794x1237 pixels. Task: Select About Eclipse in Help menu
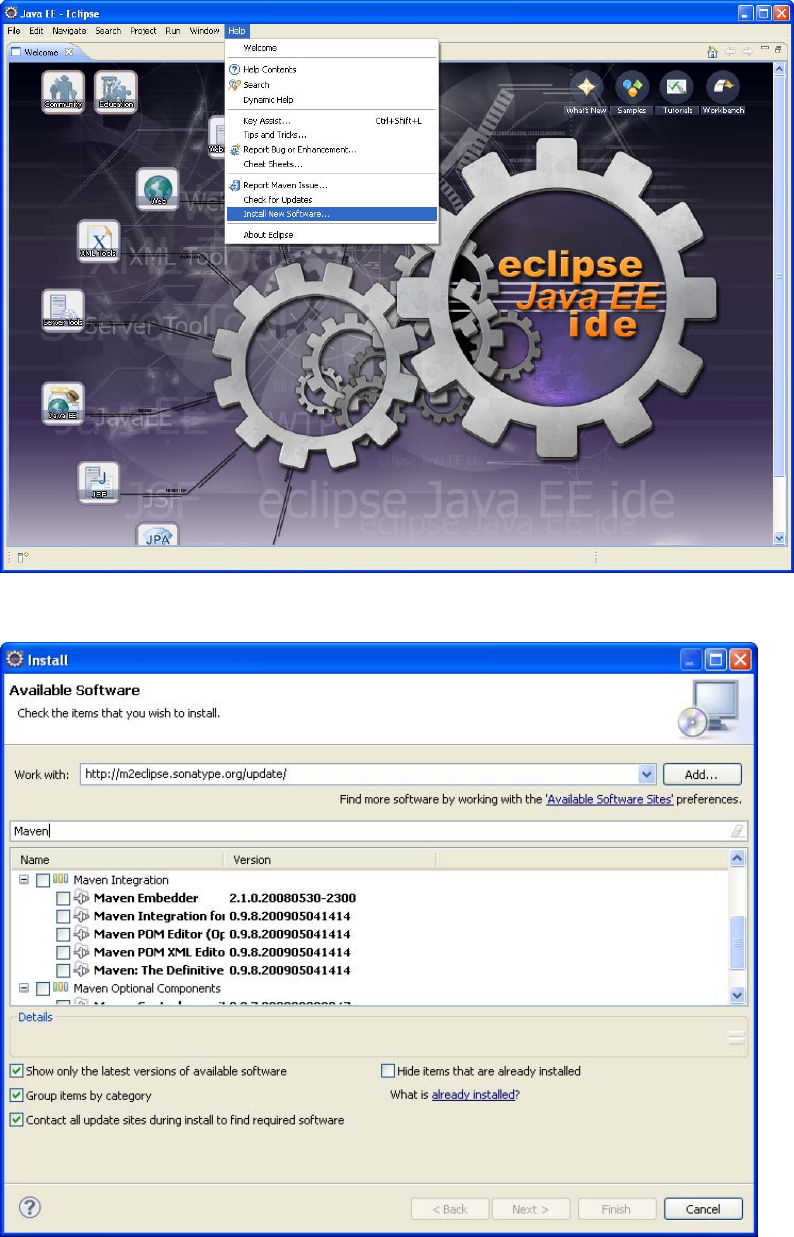click(331, 235)
